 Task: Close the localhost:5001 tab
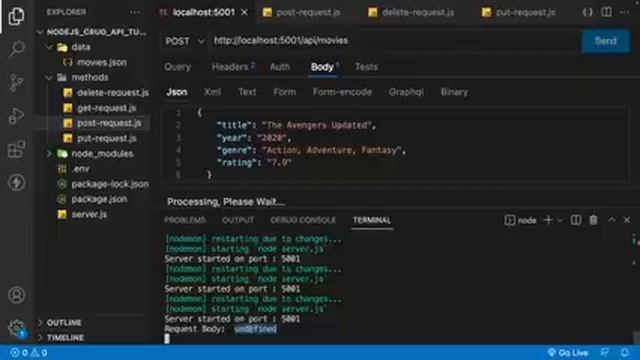point(244,12)
